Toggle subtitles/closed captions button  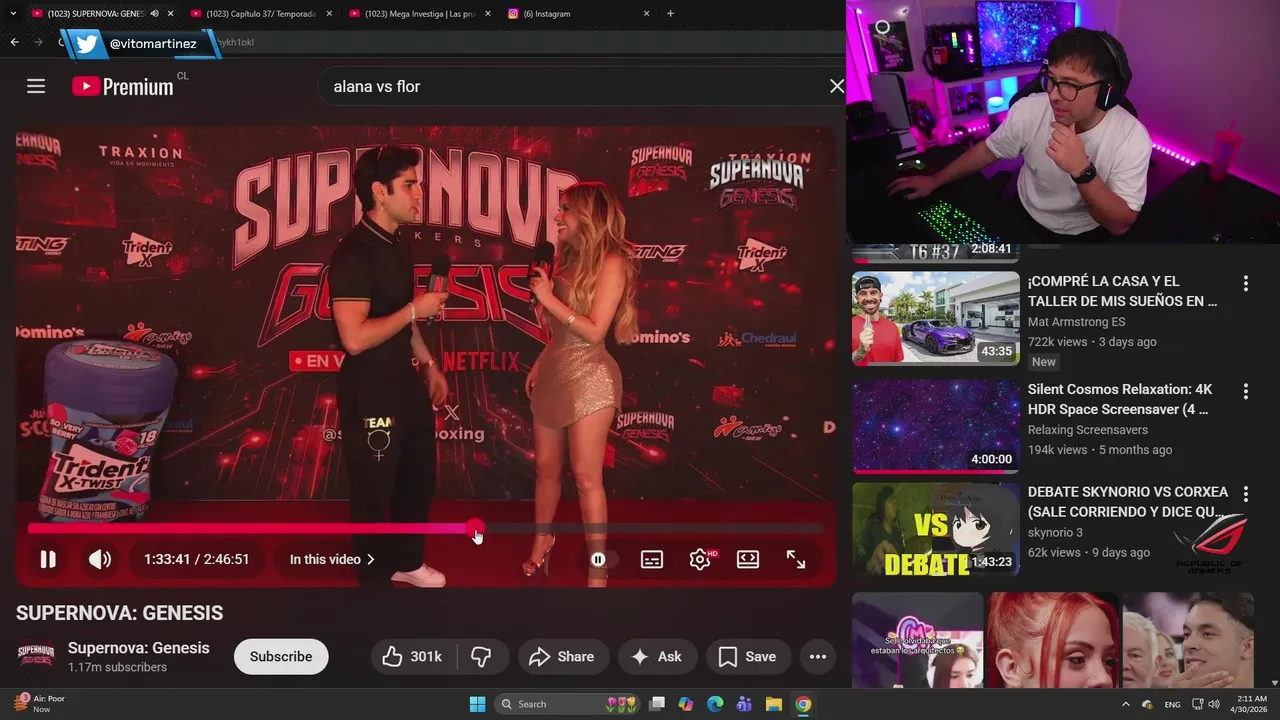pos(652,560)
